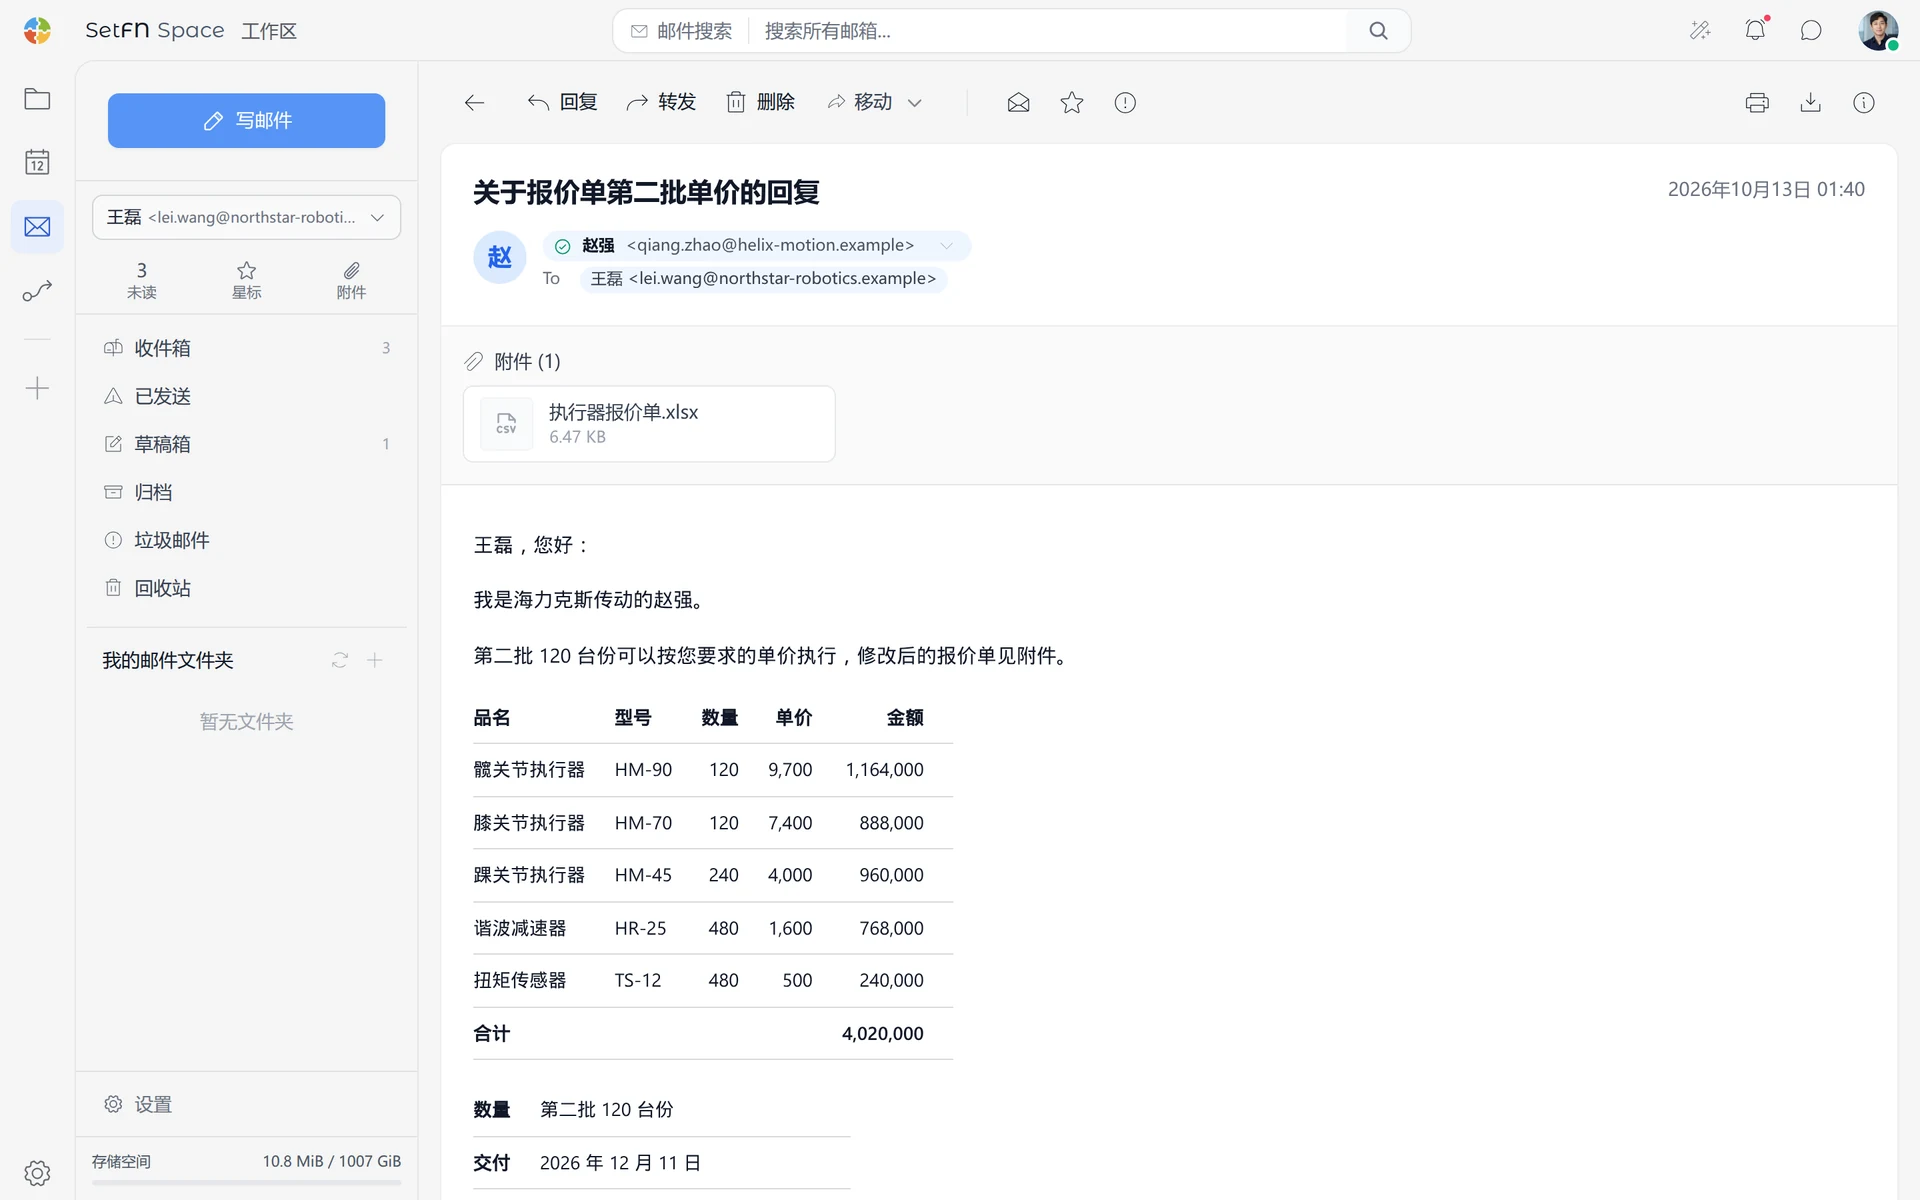Open the magic wand AI assistant icon
This screenshot has height=1200, width=1920.
click(x=1700, y=30)
